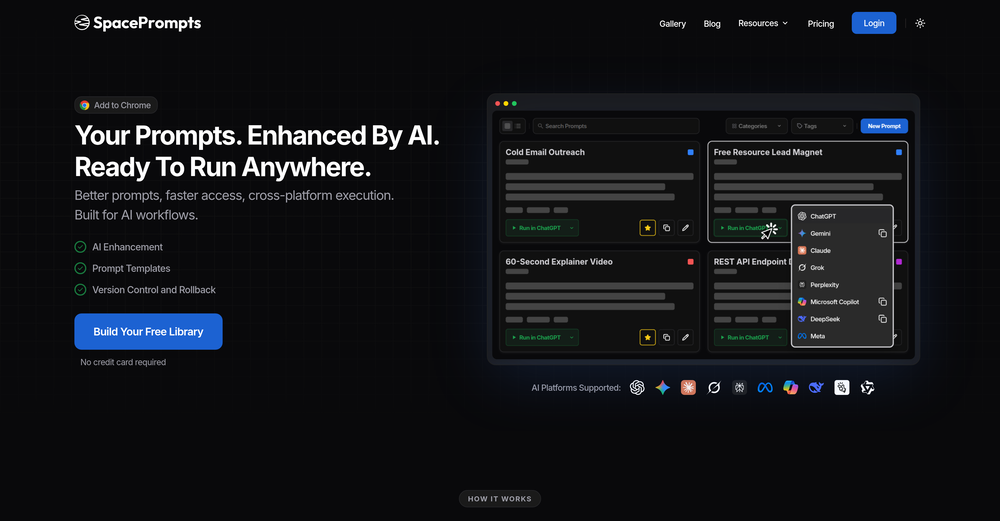The image size is (1000, 521).
Task: Open the Categories filter dropdown
Action: click(x=754, y=126)
